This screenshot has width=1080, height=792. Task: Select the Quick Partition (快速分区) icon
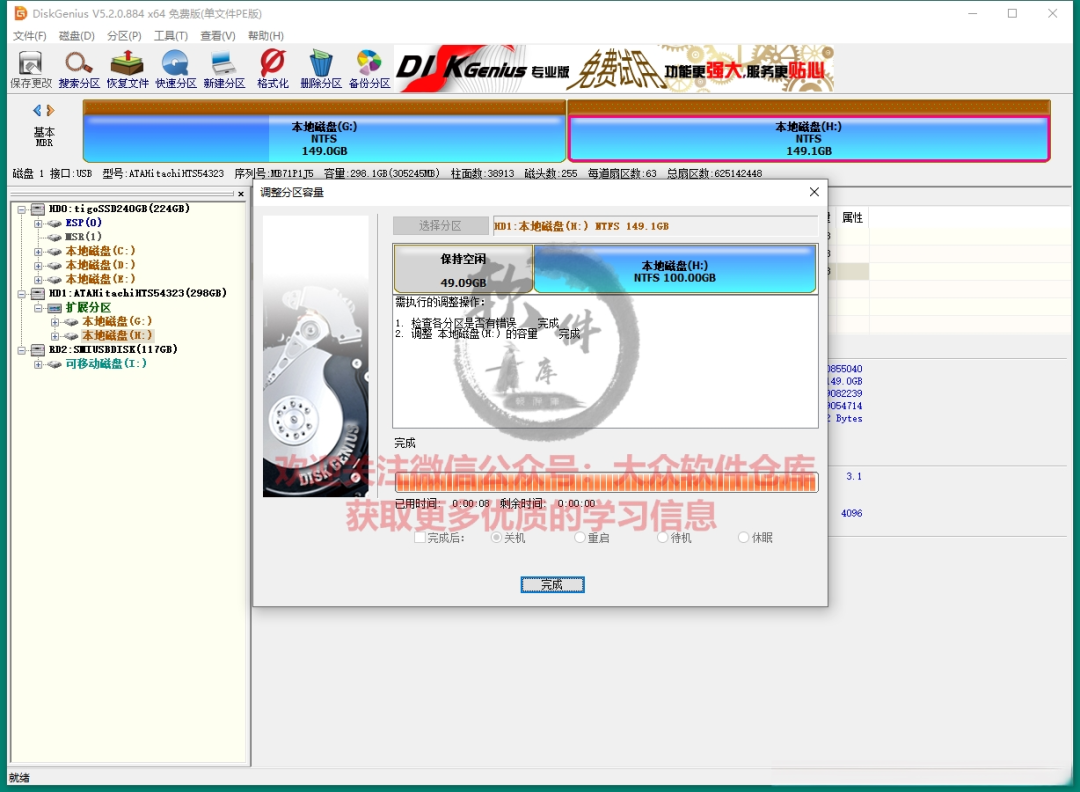pos(176,69)
